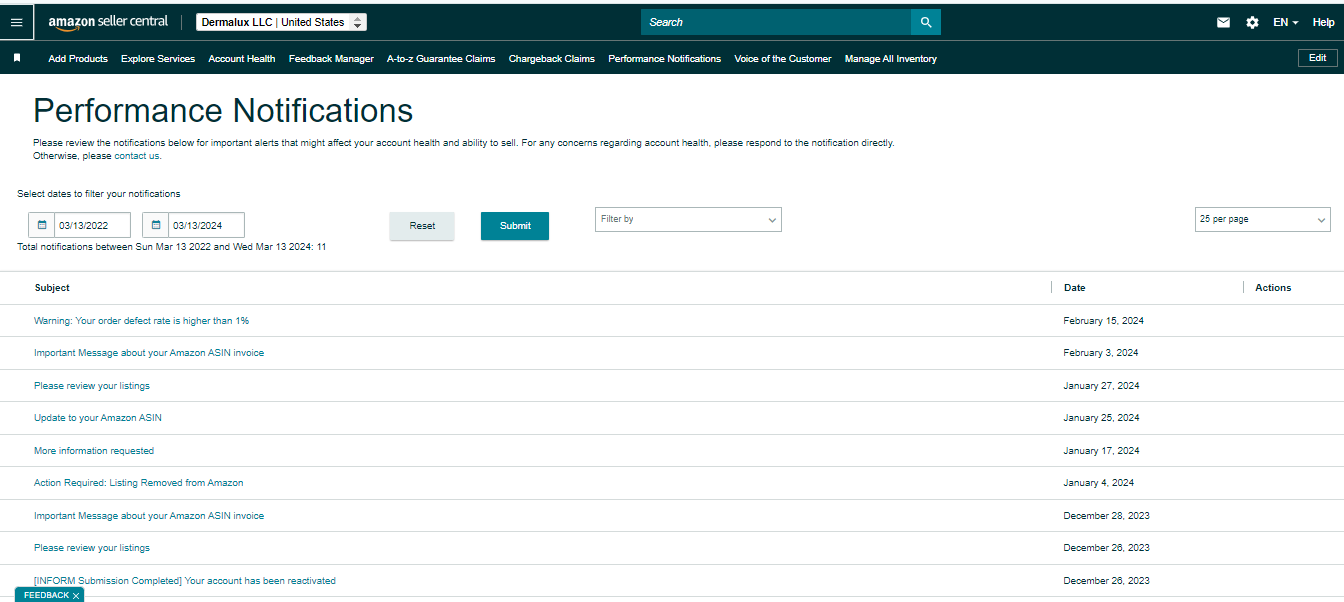Open Explore Services menu item

click(158, 59)
